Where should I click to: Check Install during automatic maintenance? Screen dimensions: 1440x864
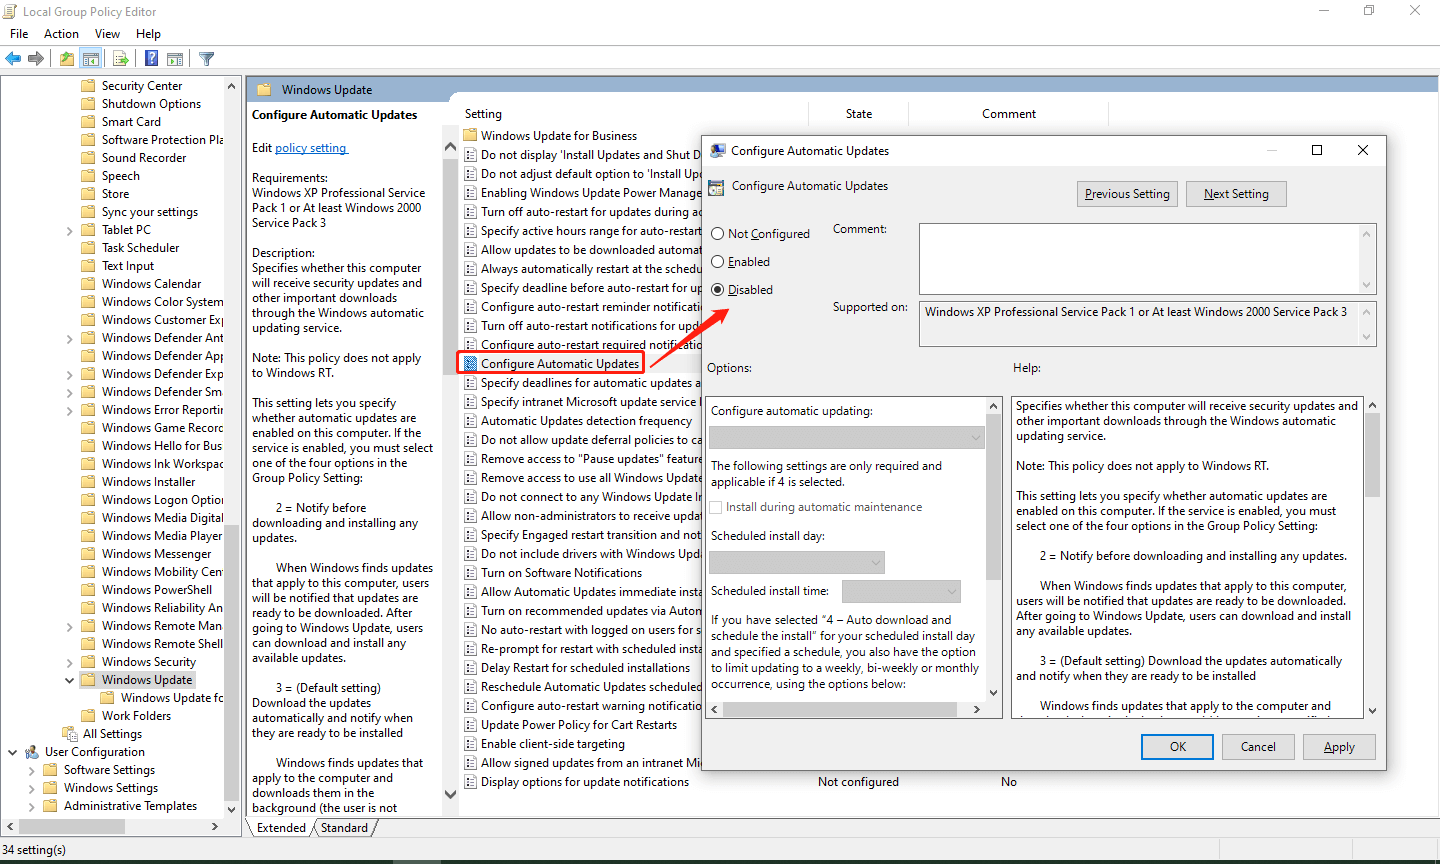(716, 507)
